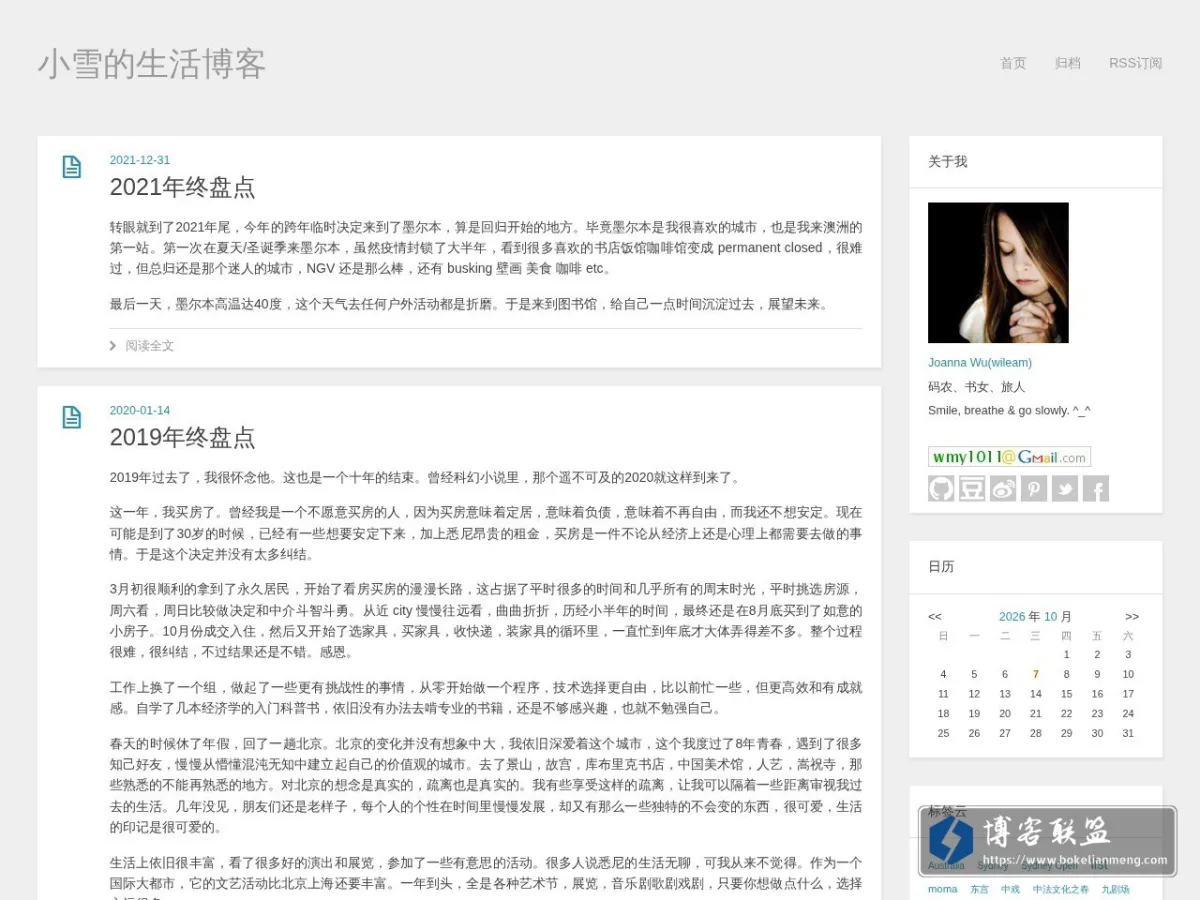Click the Joanna Wu(wileam) profile link
1200x900 pixels.
coord(980,363)
